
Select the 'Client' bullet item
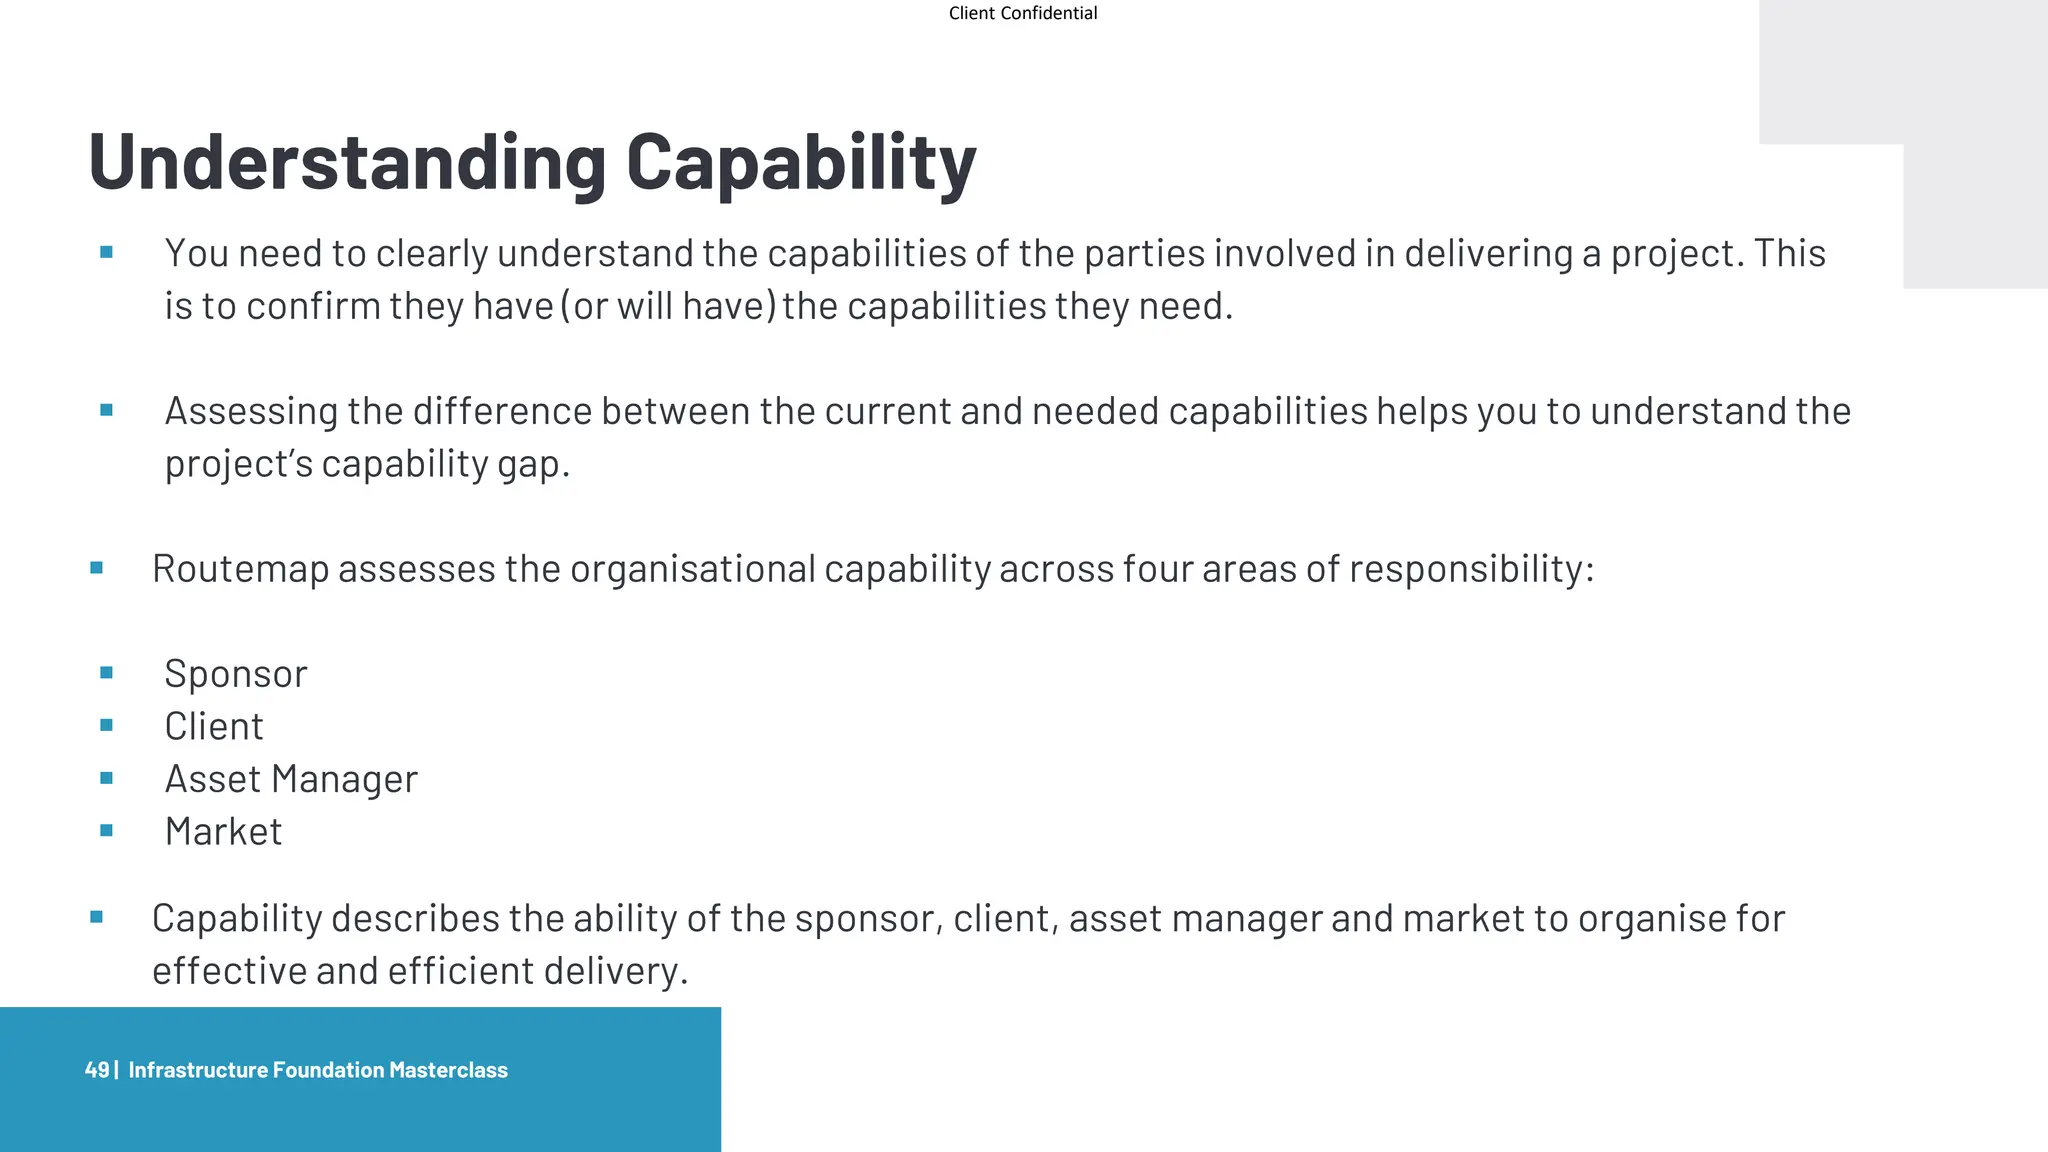point(214,727)
